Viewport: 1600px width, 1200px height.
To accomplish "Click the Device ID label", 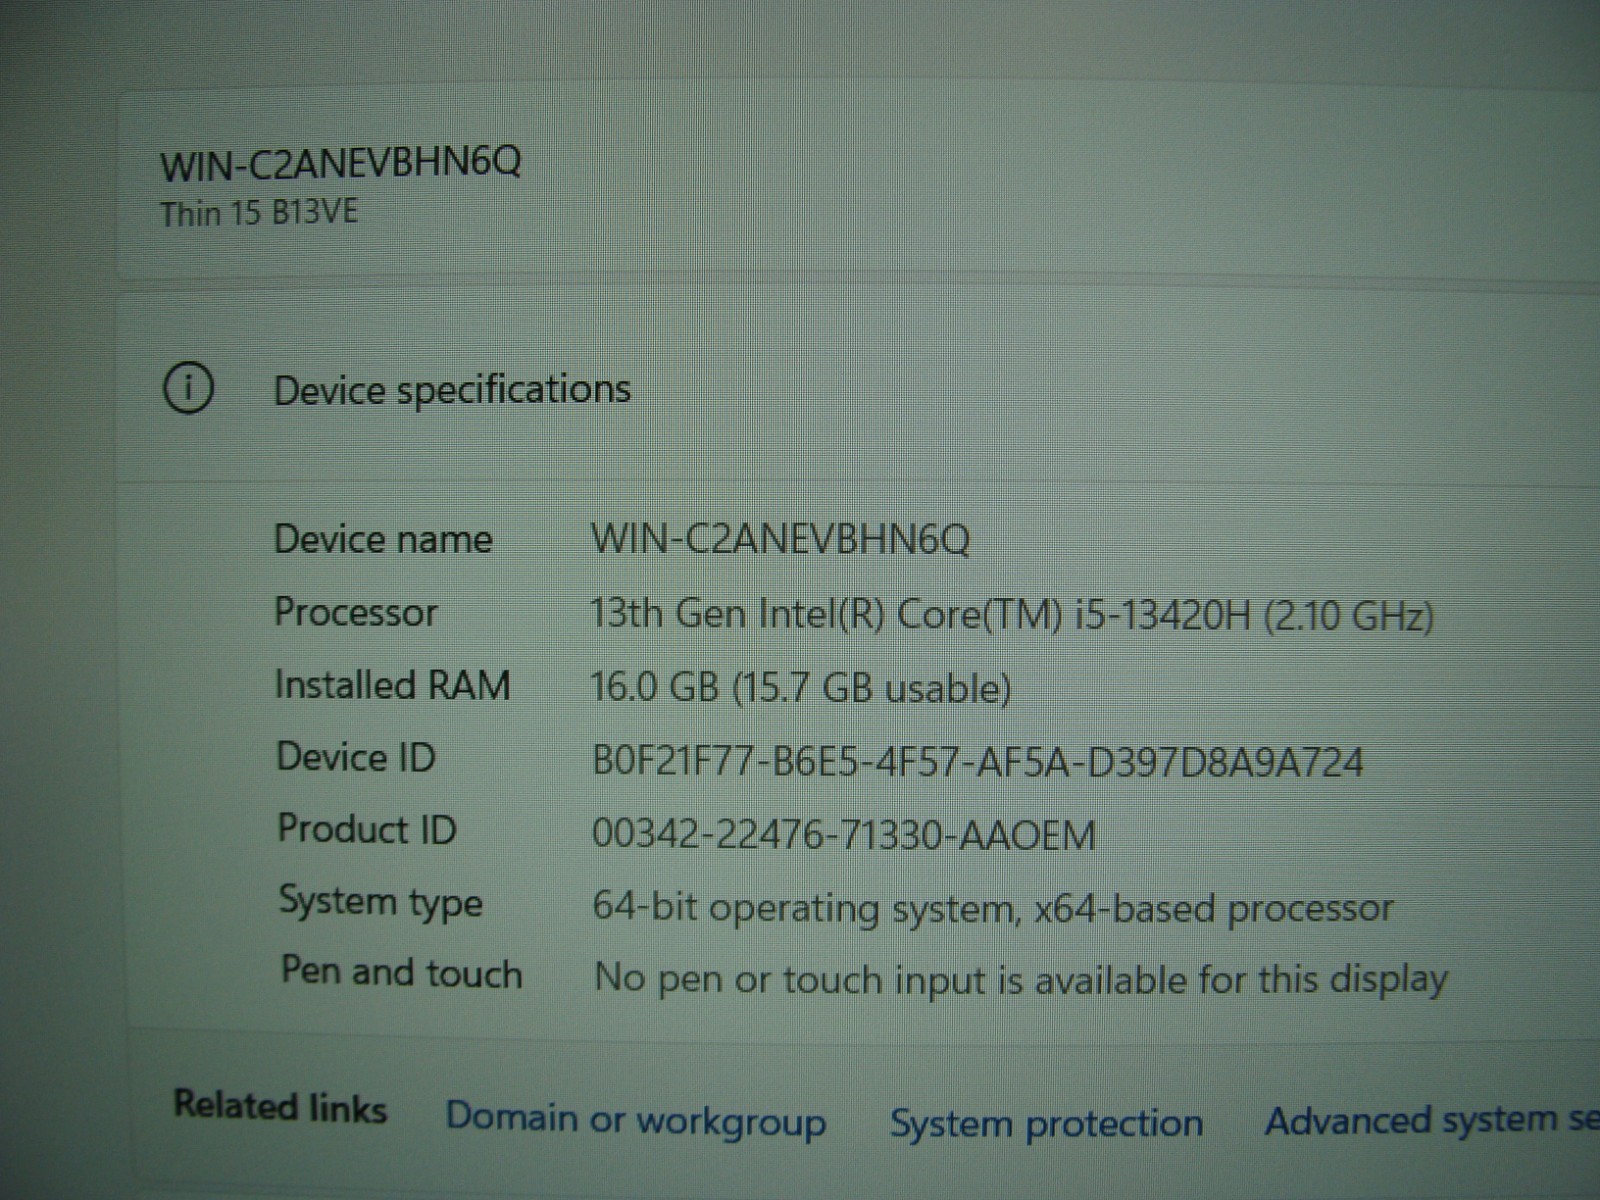I will [356, 757].
